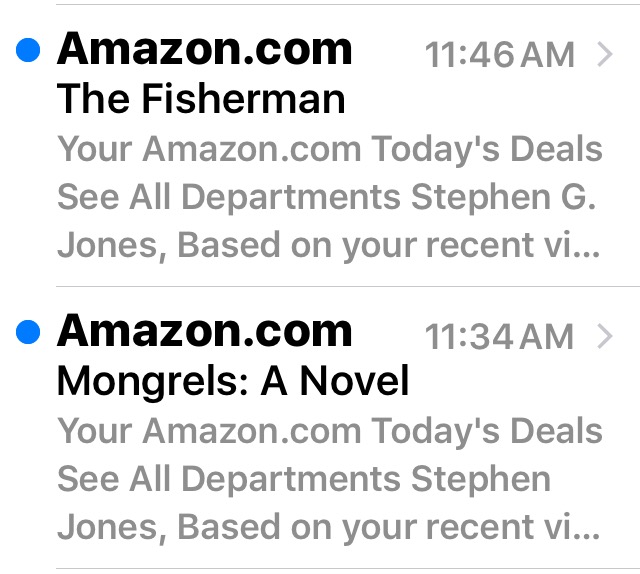Click the 11:46 AM timestamp
Image resolution: width=640 pixels, height=574 pixels.
pos(500,56)
